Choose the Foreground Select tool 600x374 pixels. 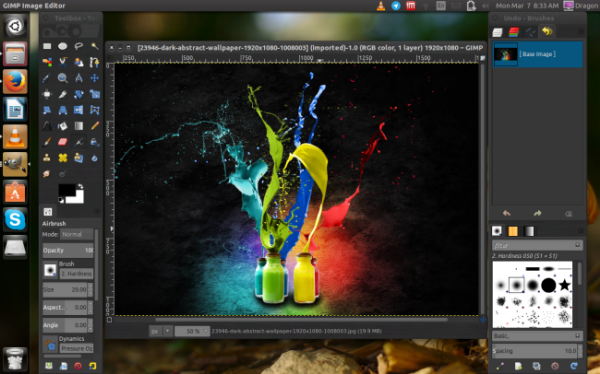click(x=79, y=62)
